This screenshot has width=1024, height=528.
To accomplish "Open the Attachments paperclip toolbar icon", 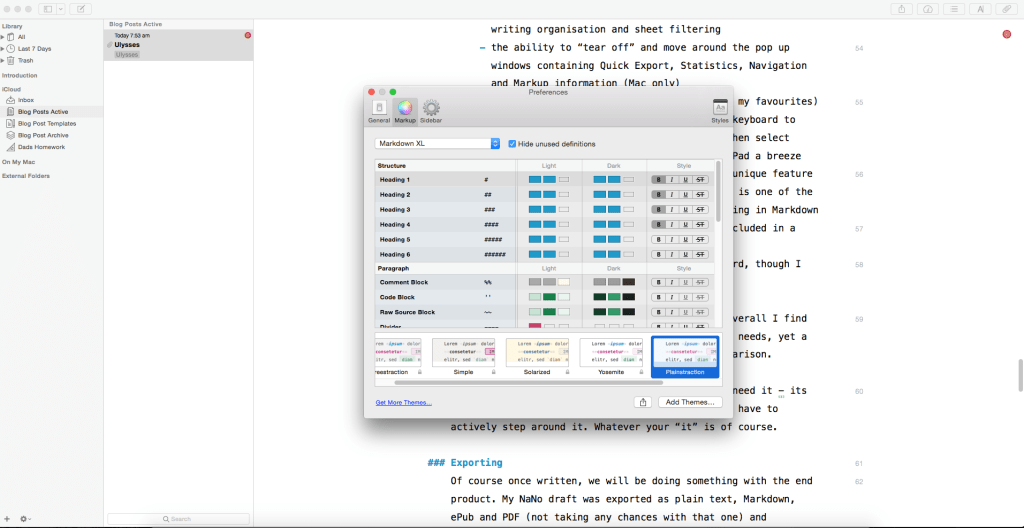I will tap(1006, 9).
